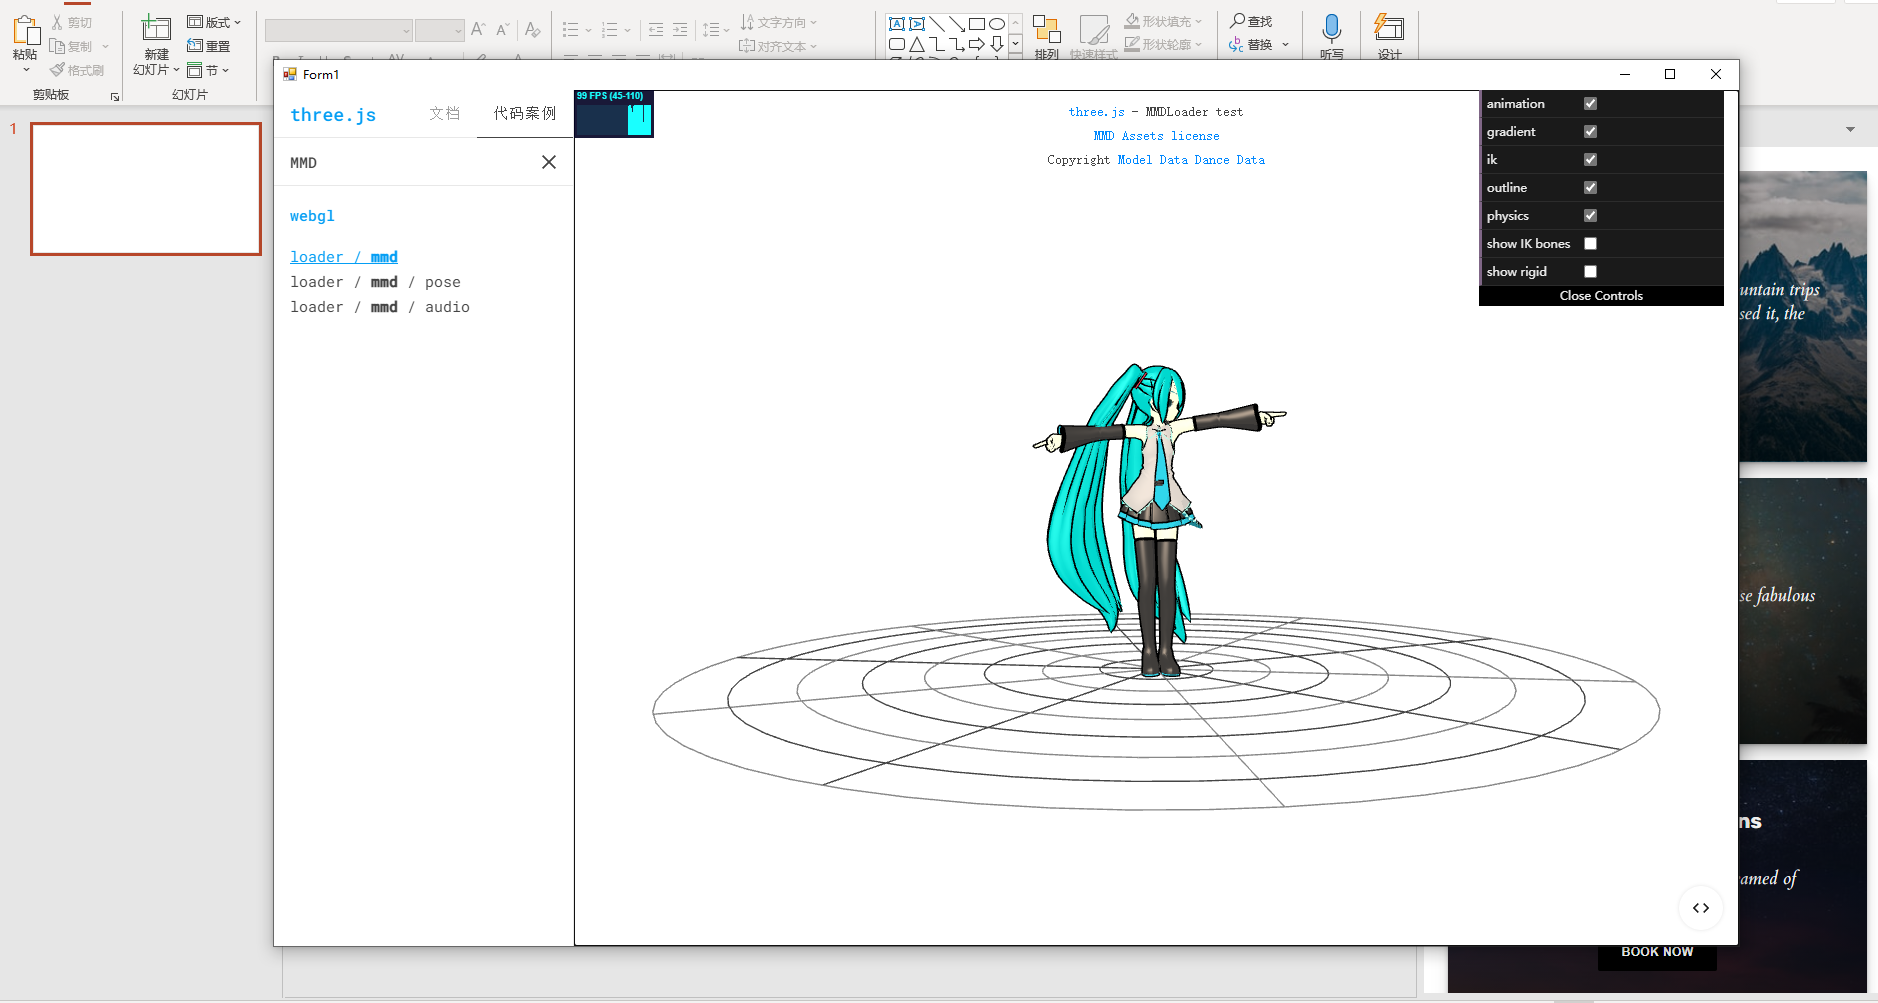The height and width of the screenshot is (1003, 1878).
Task: Click the Quick Styles (快速样式) icon
Action: coord(1094,30)
